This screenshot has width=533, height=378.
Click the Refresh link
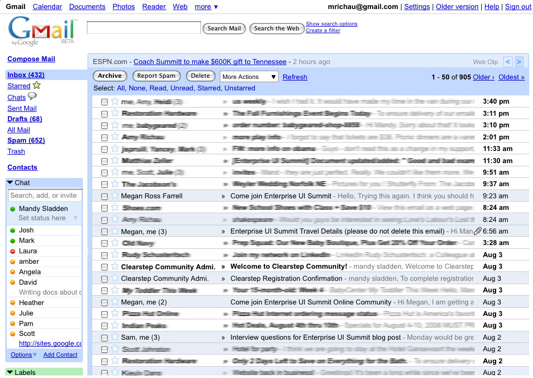point(295,77)
